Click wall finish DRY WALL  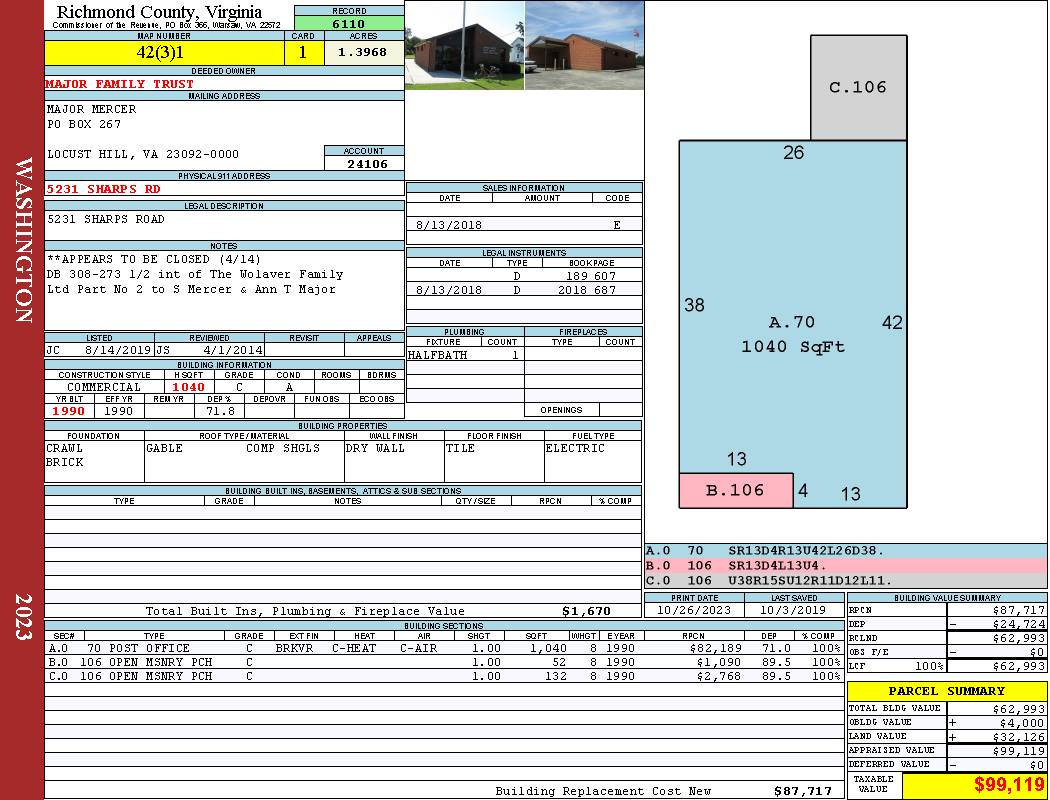(x=375, y=448)
